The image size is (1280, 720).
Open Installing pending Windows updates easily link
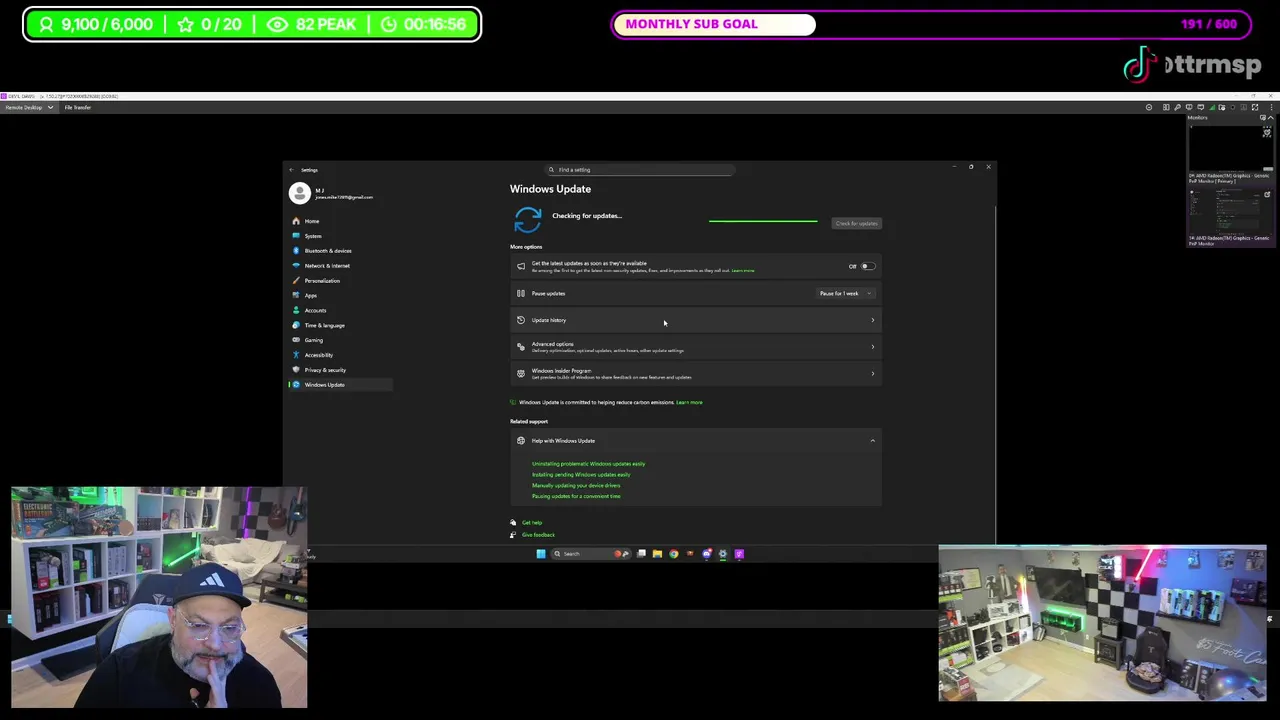click(581, 475)
